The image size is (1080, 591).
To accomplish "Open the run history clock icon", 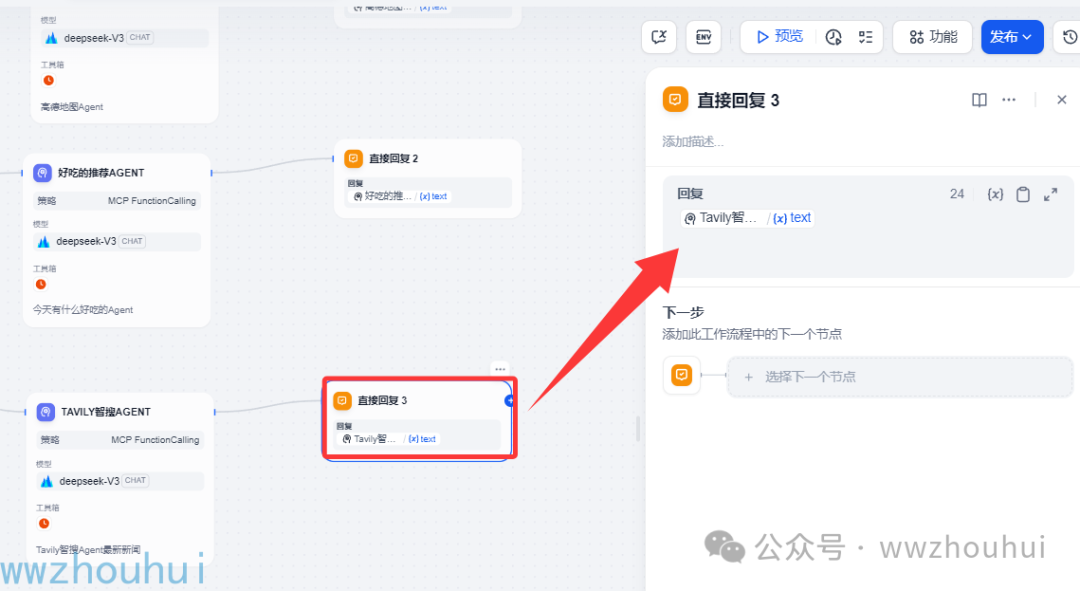I will (x=833, y=37).
